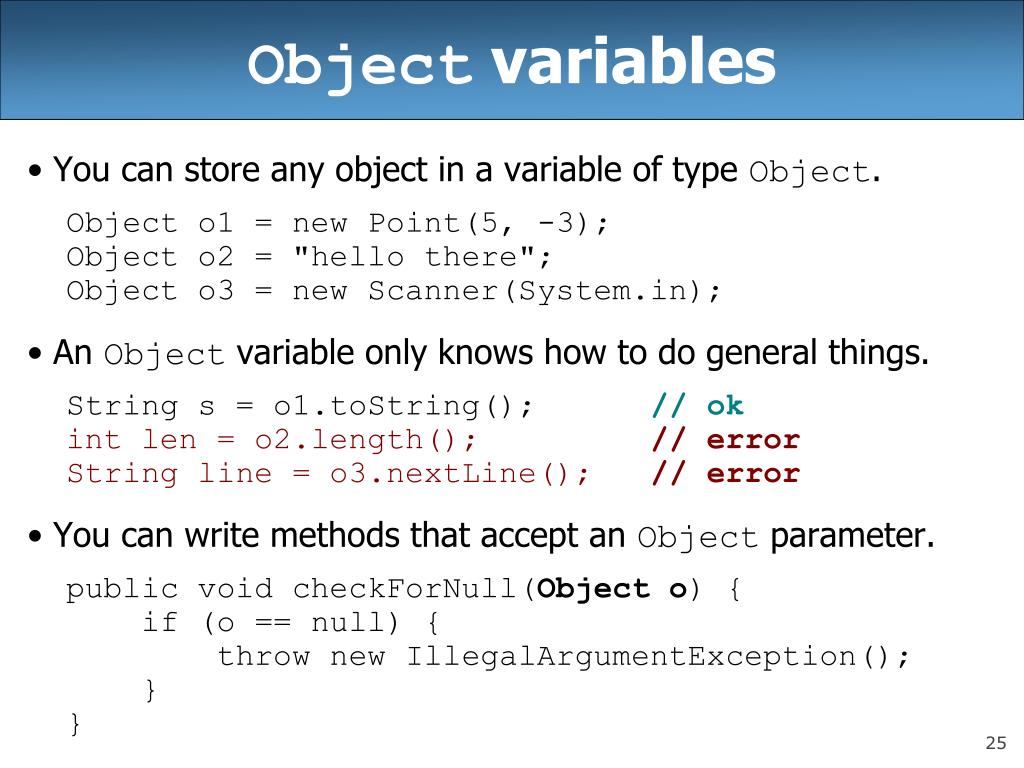
Task: Click the green '// ok' comment
Action: click(x=697, y=406)
